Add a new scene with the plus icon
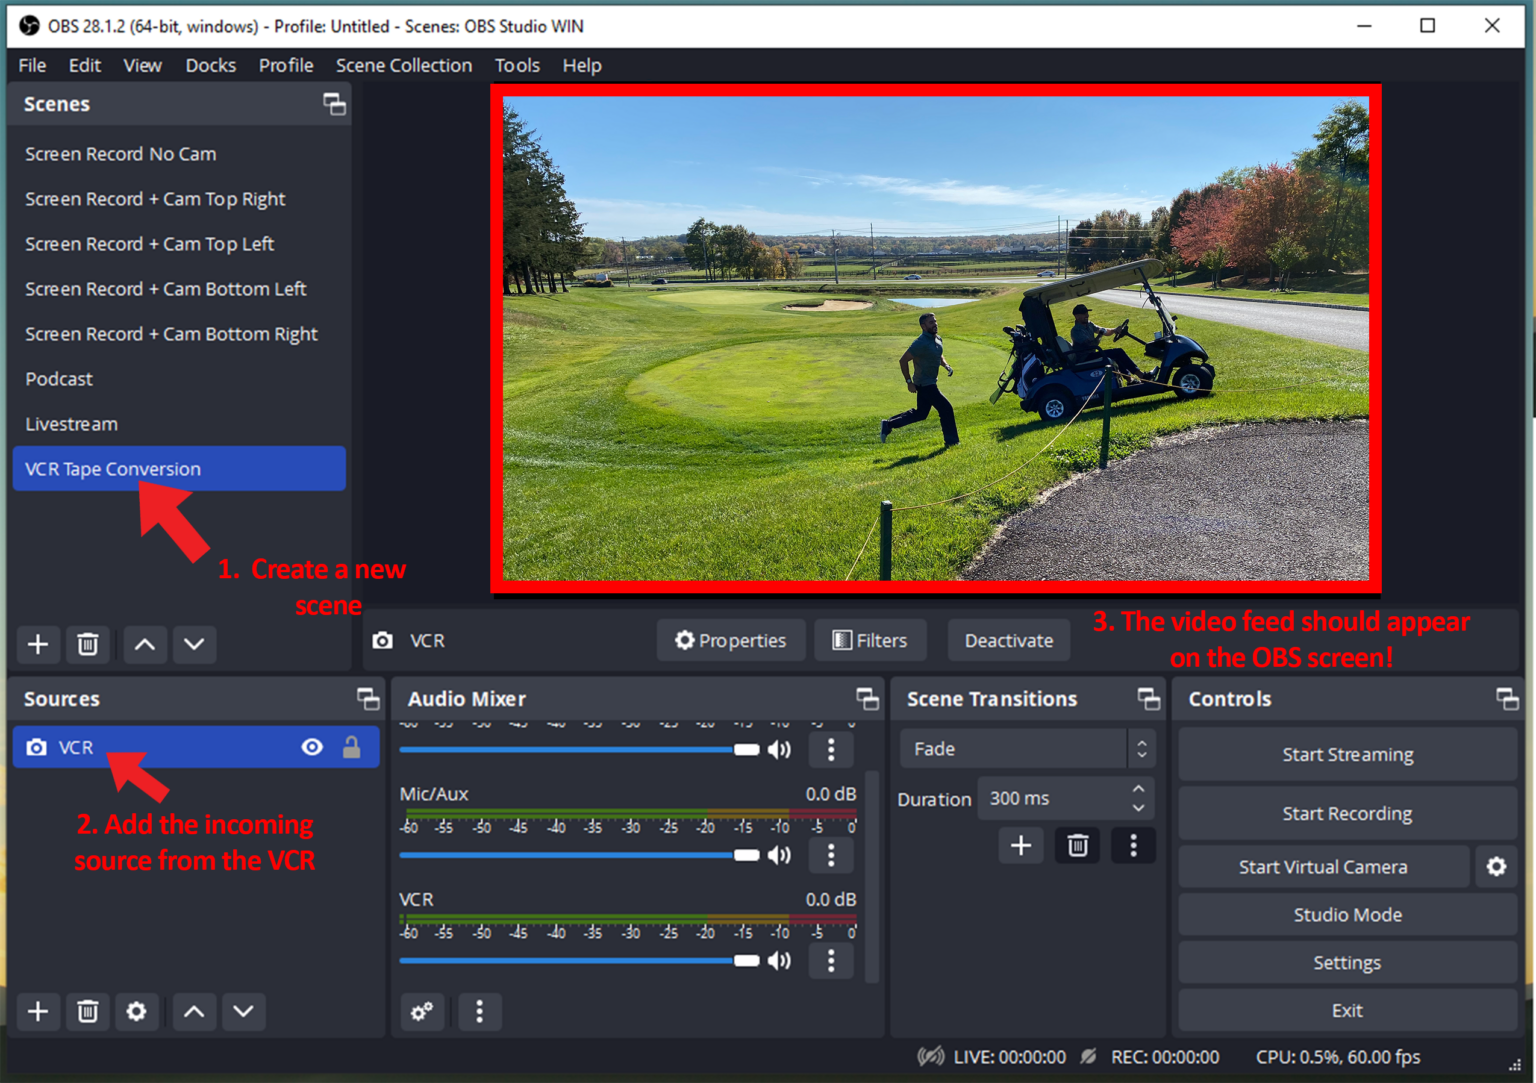Image resolution: width=1536 pixels, height=1083 pixels. (38, 644)
